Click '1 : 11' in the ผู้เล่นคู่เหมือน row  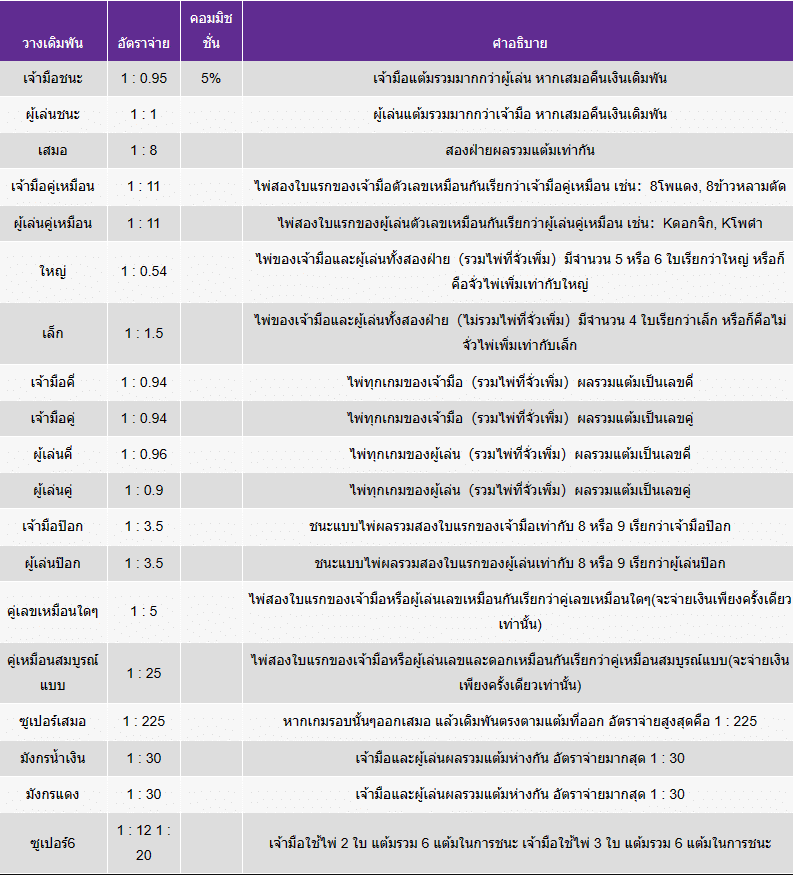(143, 223)
